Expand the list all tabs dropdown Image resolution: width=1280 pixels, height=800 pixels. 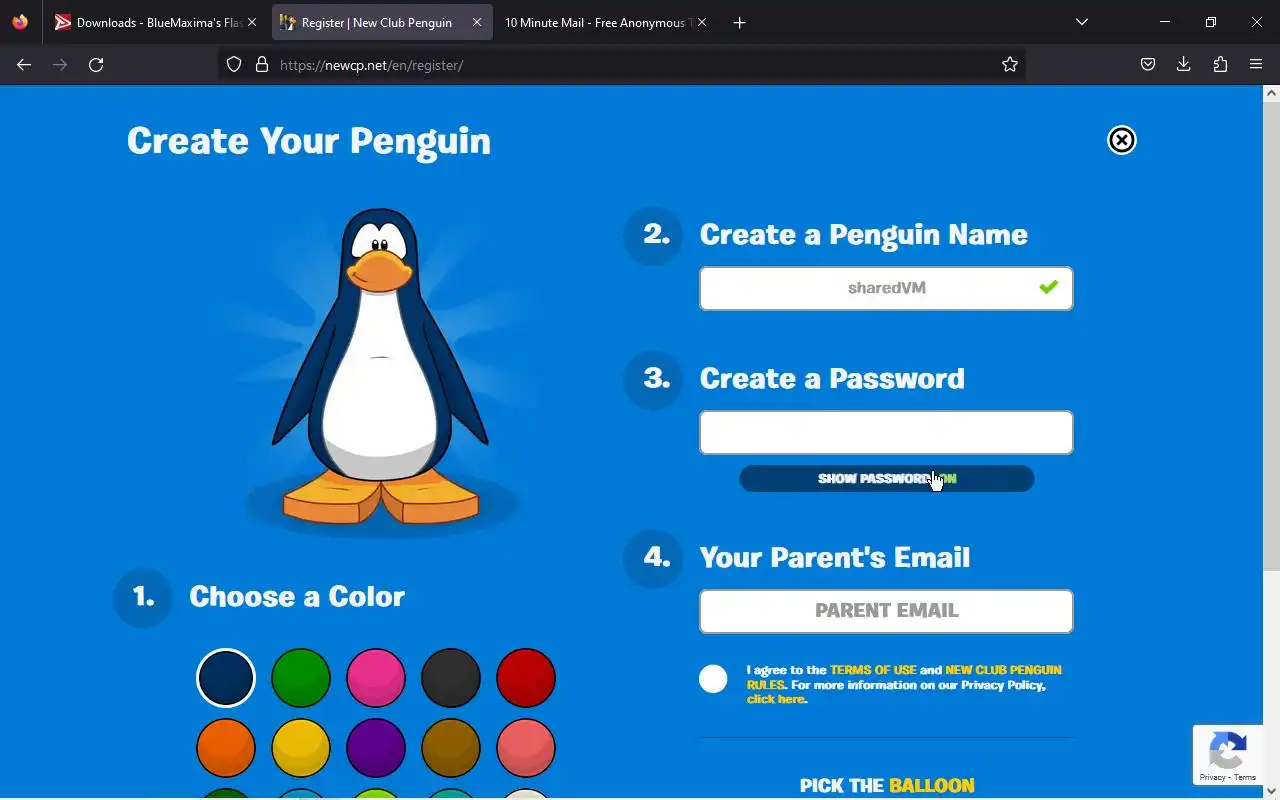tap(1082, 22)
